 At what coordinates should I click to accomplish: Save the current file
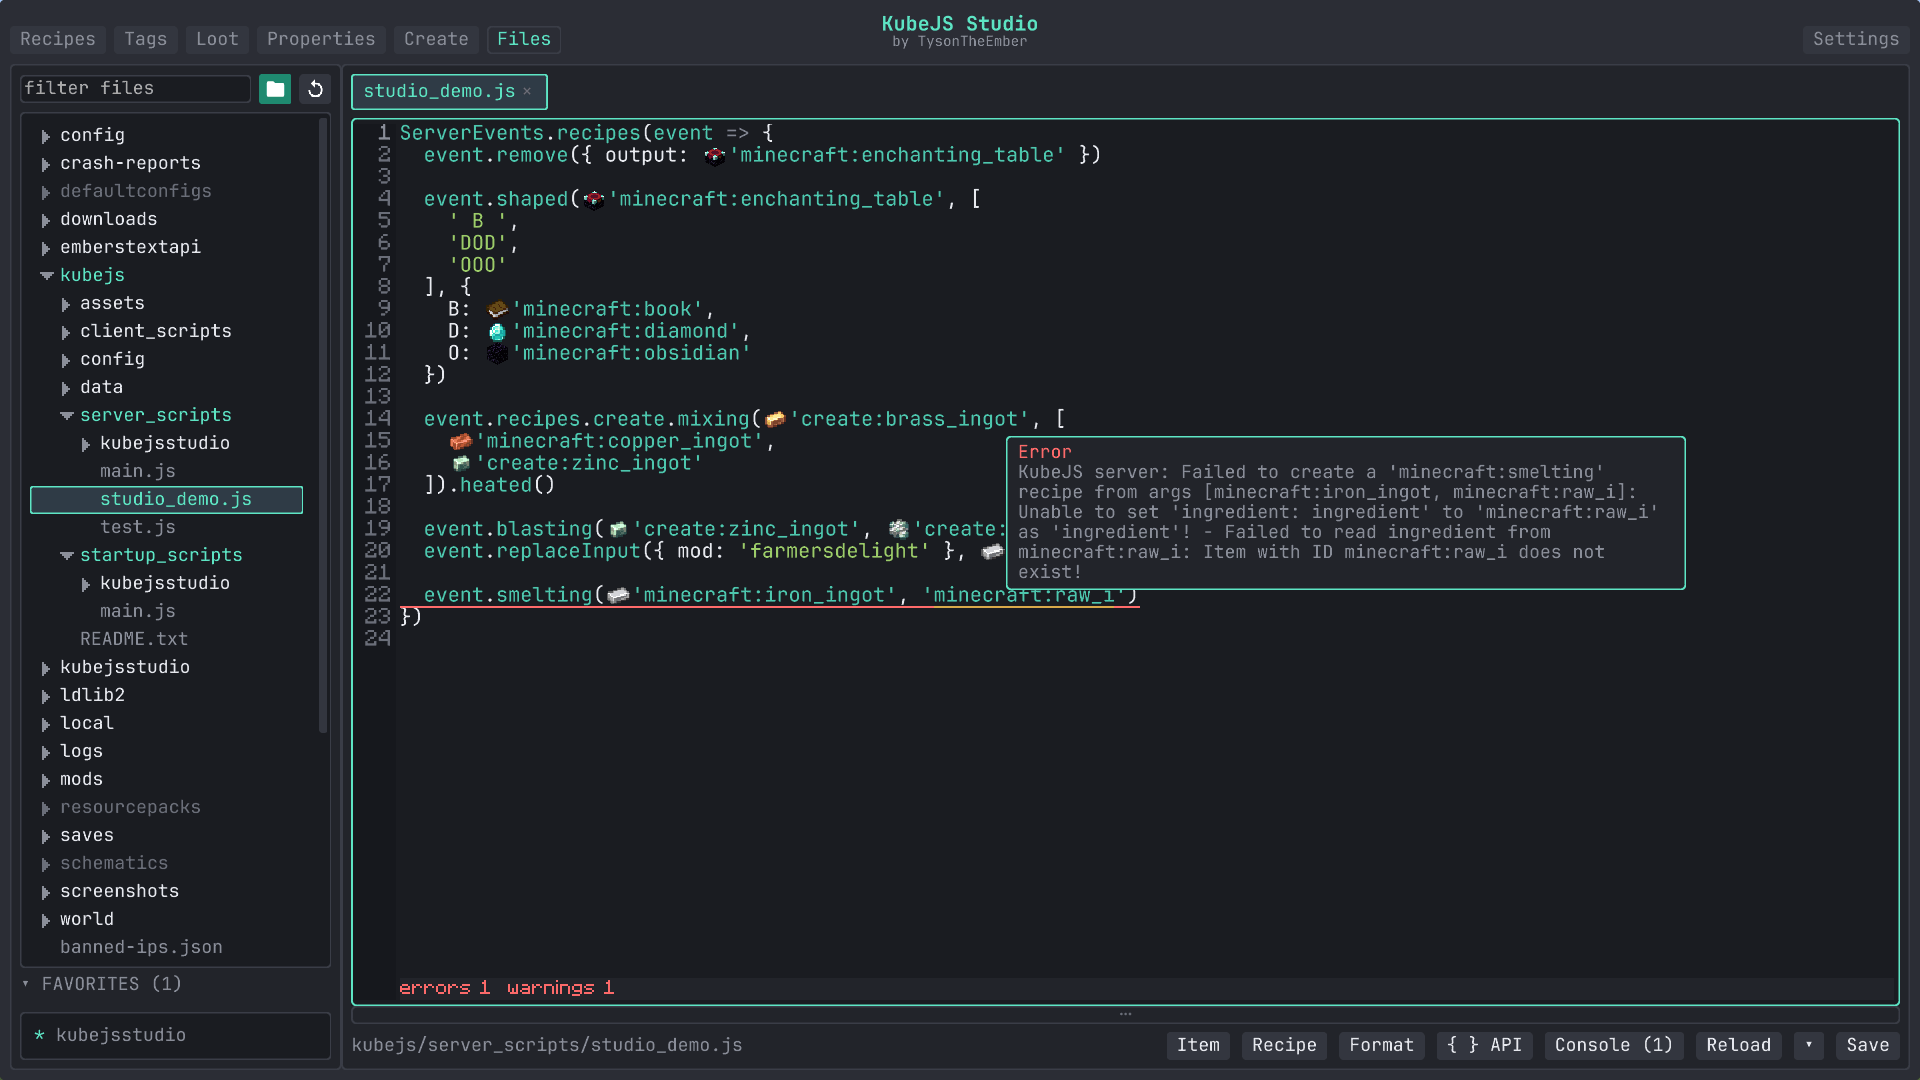pyautogui.click(x=1867, y=1045)
